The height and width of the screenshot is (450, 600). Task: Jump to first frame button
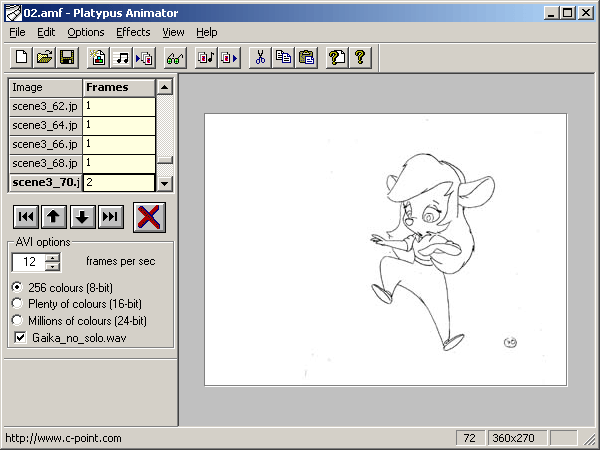pos(26,217)
